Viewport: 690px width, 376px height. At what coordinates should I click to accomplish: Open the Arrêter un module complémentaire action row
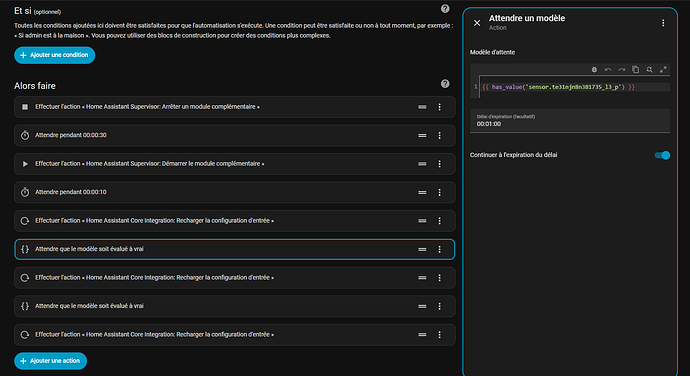235,107
